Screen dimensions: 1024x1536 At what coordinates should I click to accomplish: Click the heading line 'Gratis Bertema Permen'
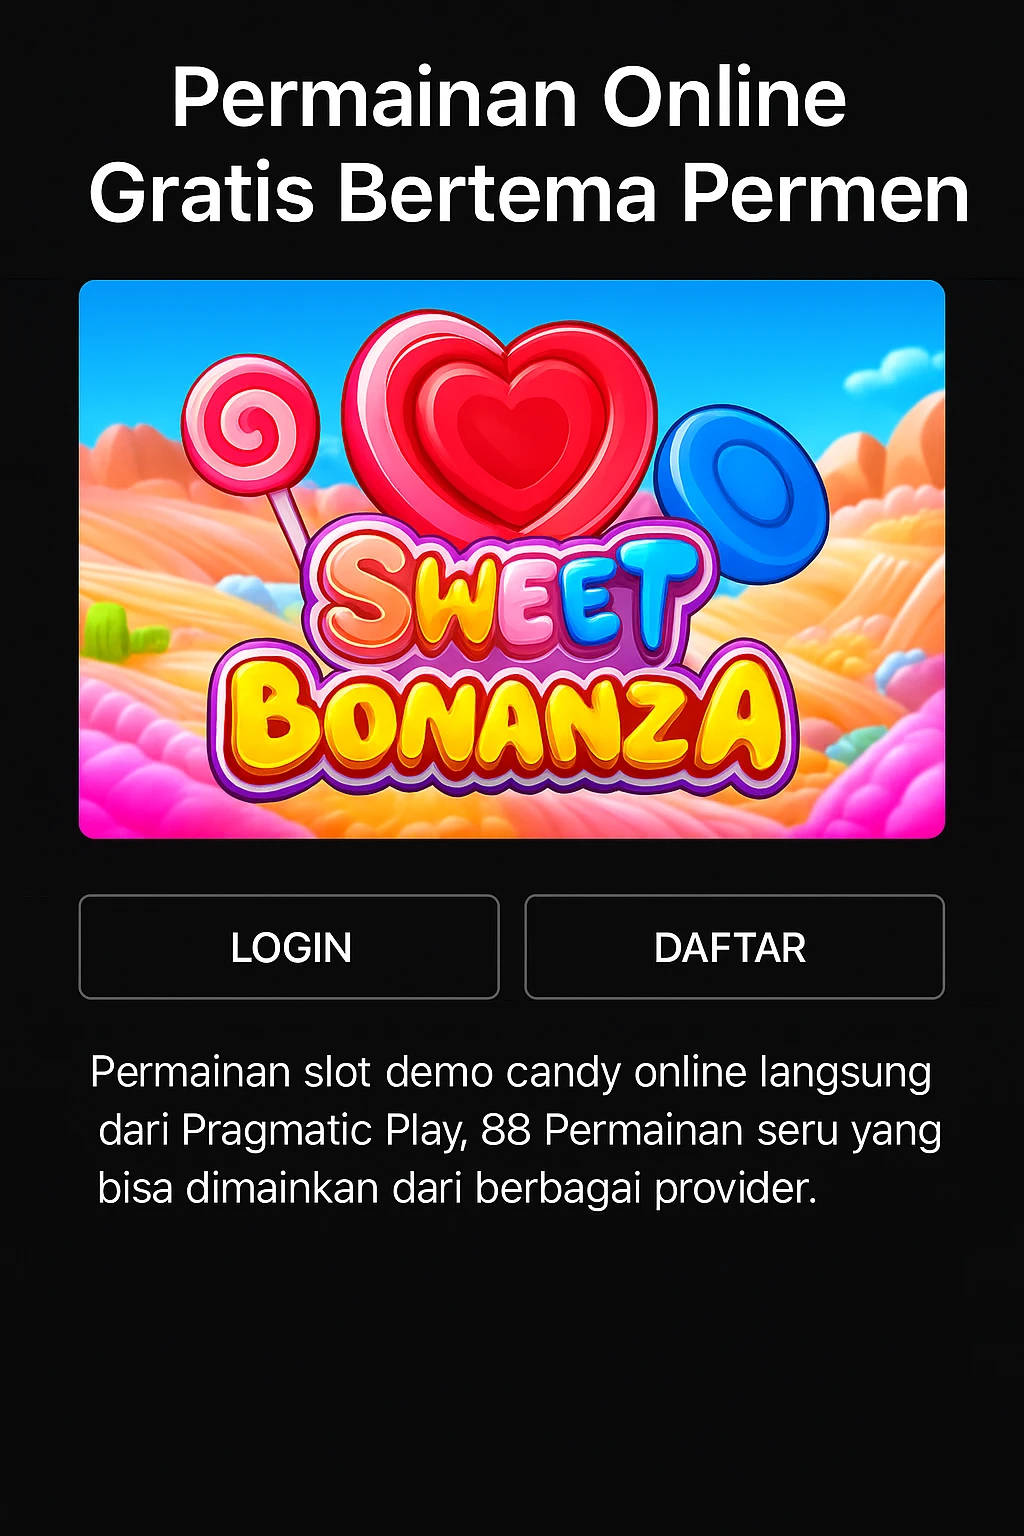click(529, 192)
